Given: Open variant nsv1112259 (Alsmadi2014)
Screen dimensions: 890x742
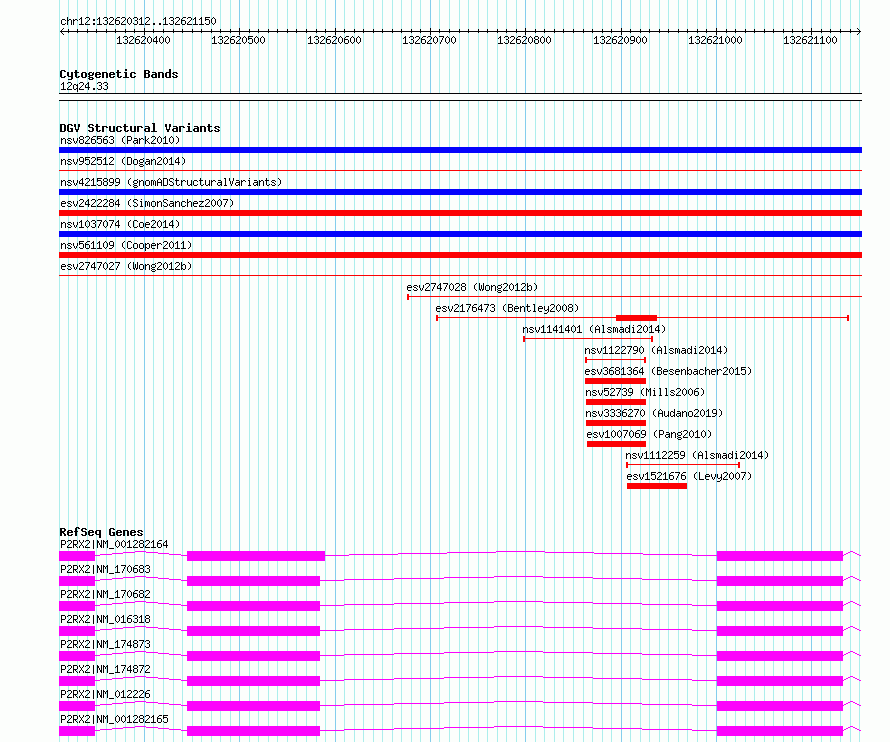Looking at the screenshot, I should [x=697, y=455].
